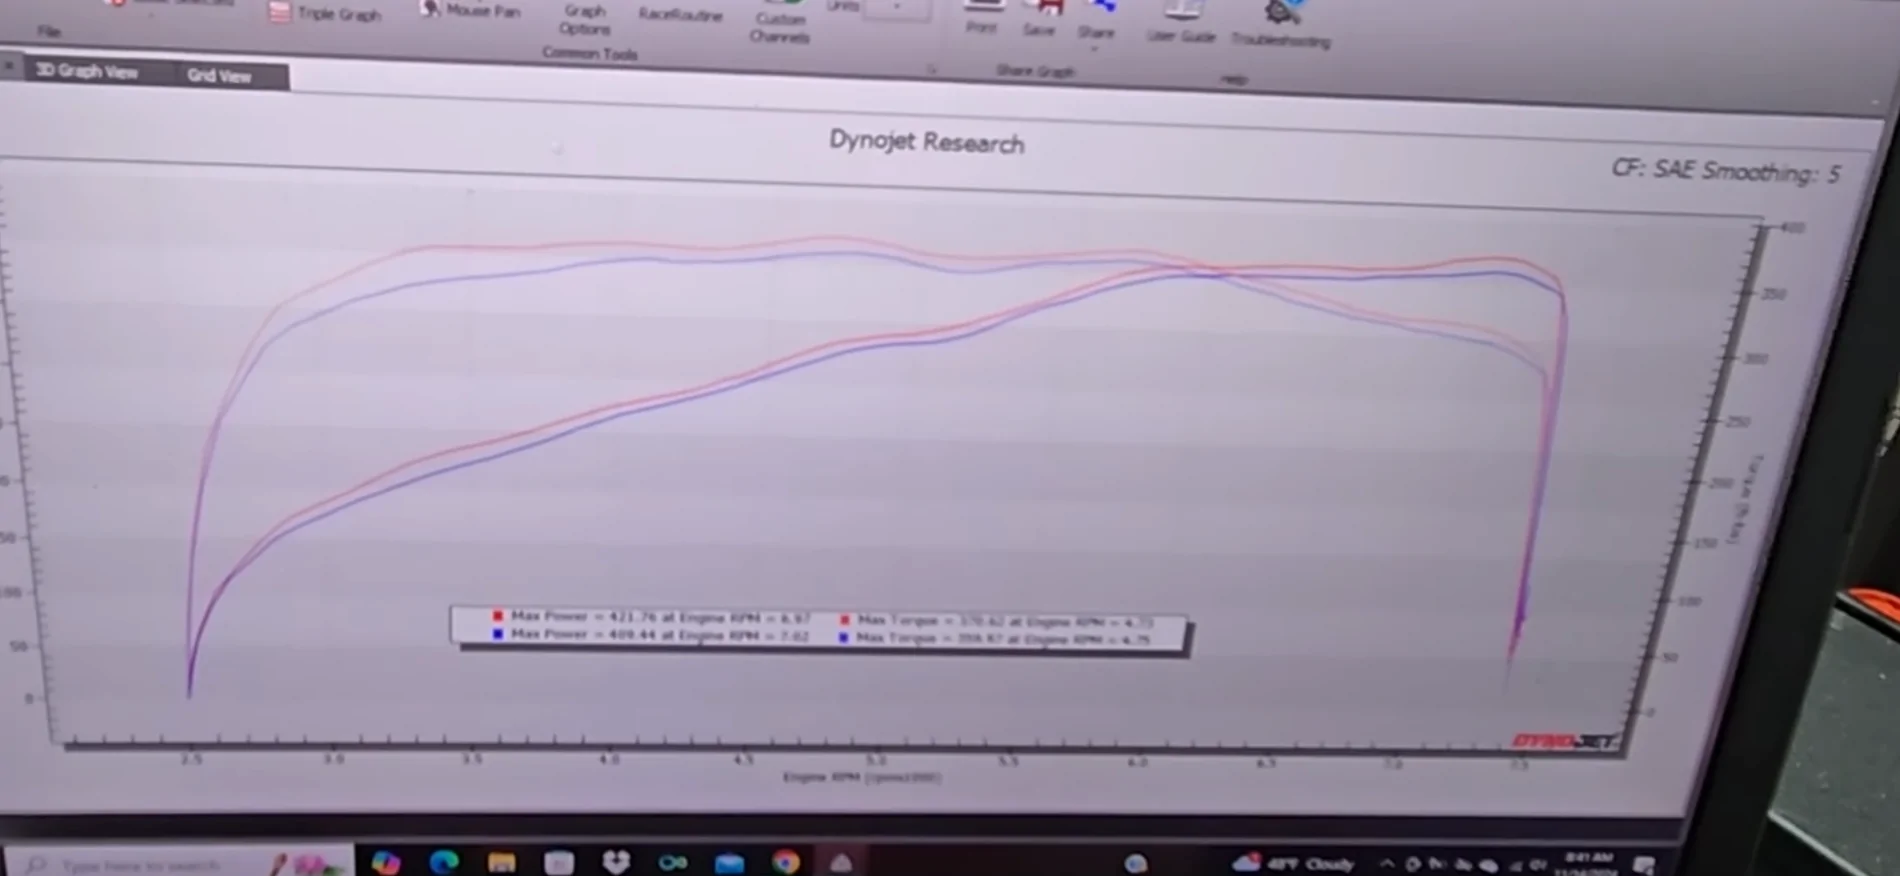
Task: Click the Dynojet Research graph title
Action: [926, 142]
